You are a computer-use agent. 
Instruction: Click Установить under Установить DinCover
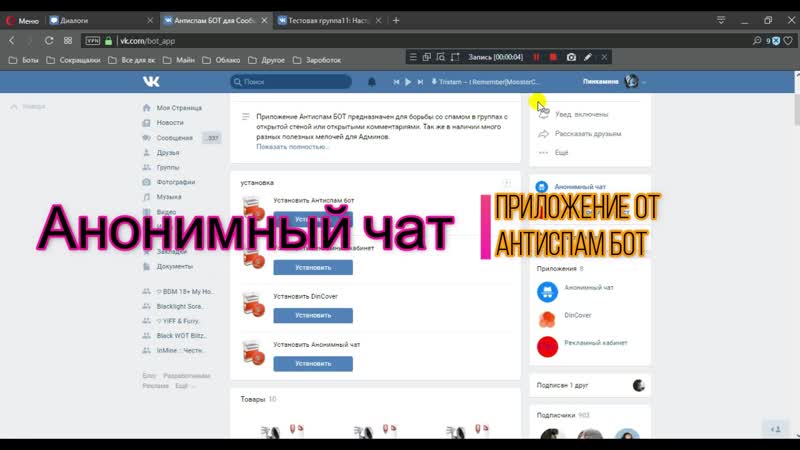(x=313, y=315)
